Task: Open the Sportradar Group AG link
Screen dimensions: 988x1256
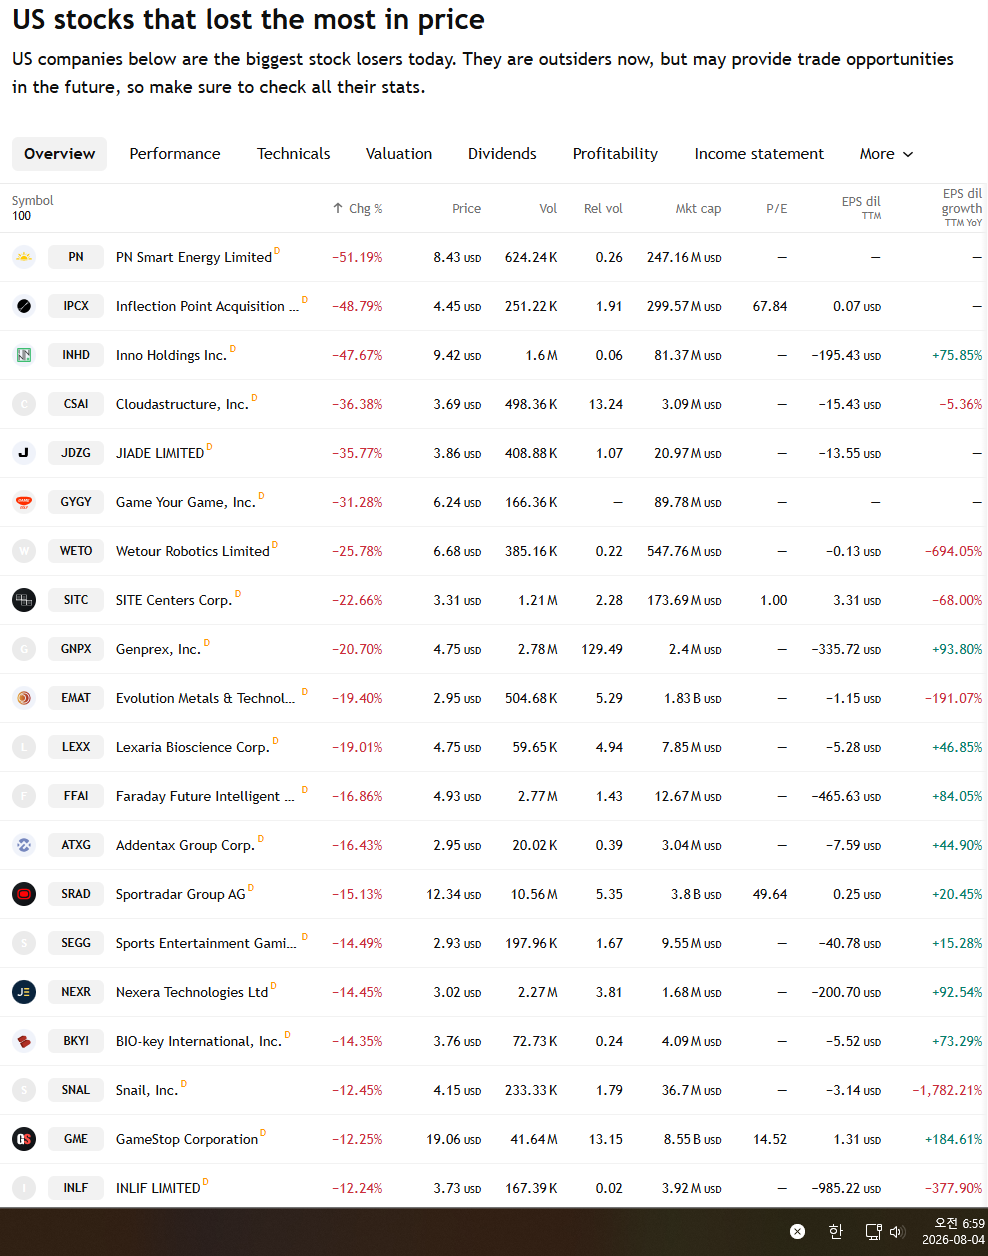Action: coord(181,894)
